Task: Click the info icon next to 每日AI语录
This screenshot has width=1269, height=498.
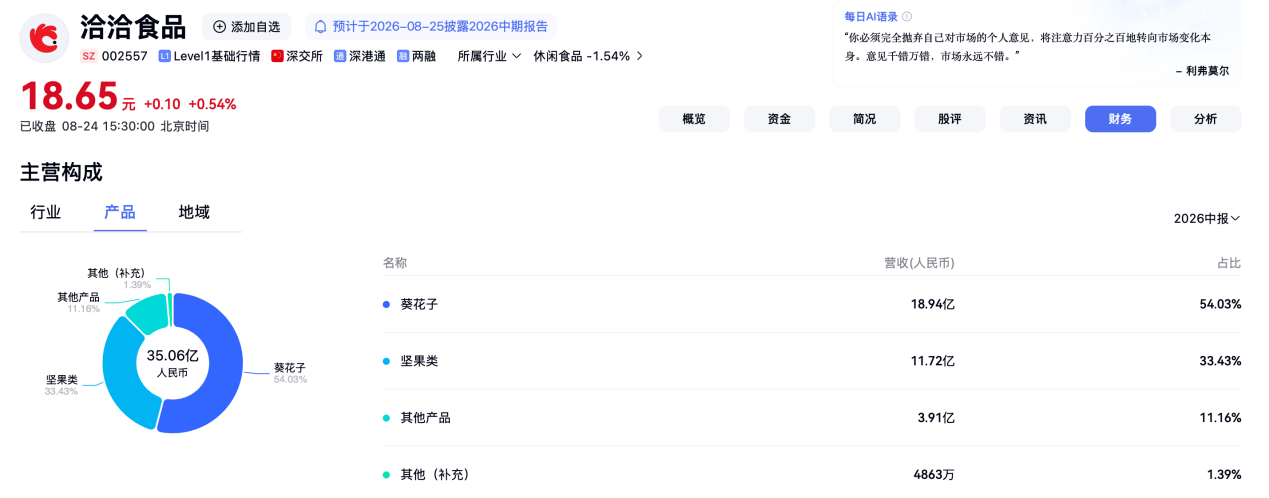Action: click(x=907, y=17)
